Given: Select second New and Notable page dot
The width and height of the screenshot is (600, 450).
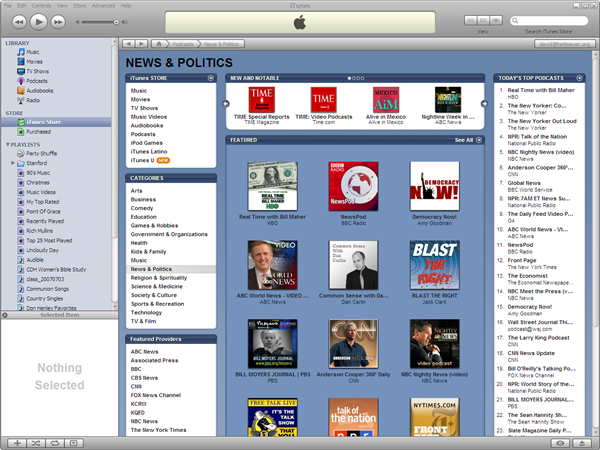Looking at the screenshot, I should (x=354, y=78).
